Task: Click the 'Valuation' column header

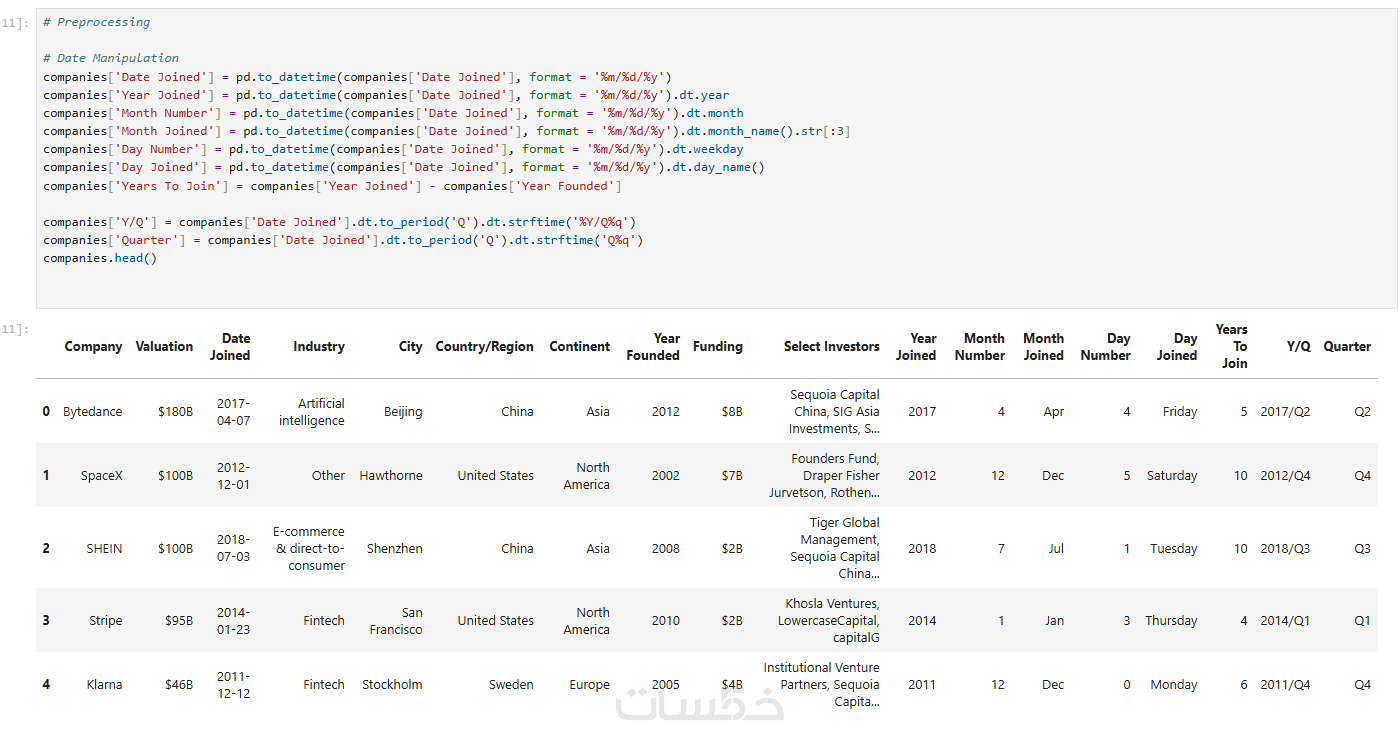Action: pos(164,347)
